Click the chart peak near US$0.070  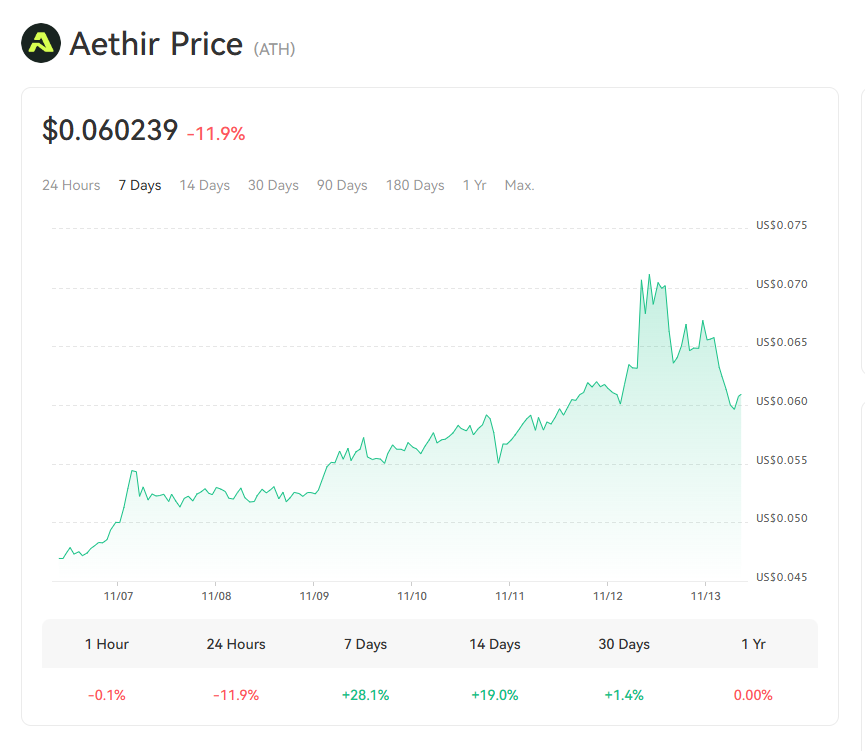point(649,275)
